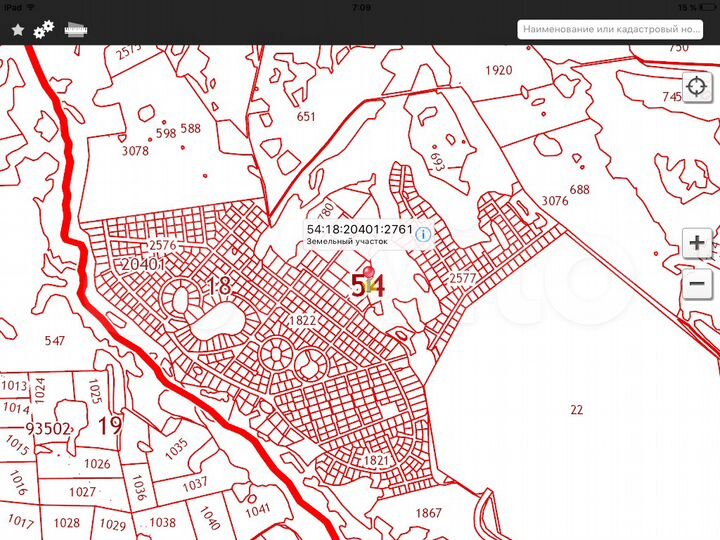Tap the red map pin marker
The height and width of the screenshot is (540, 720).
click(370, 272)
